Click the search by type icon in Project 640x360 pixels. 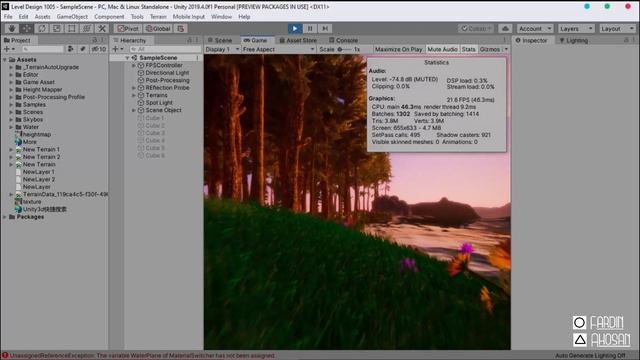point(71,49)
